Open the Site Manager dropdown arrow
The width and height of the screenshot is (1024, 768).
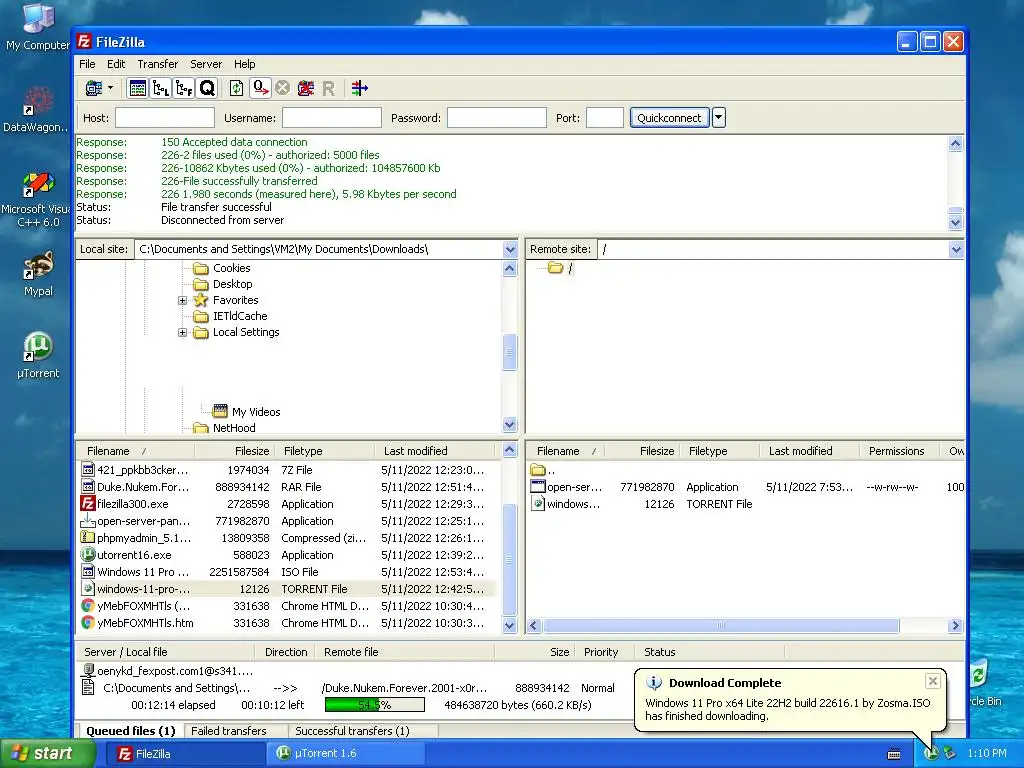click(110, 88)
